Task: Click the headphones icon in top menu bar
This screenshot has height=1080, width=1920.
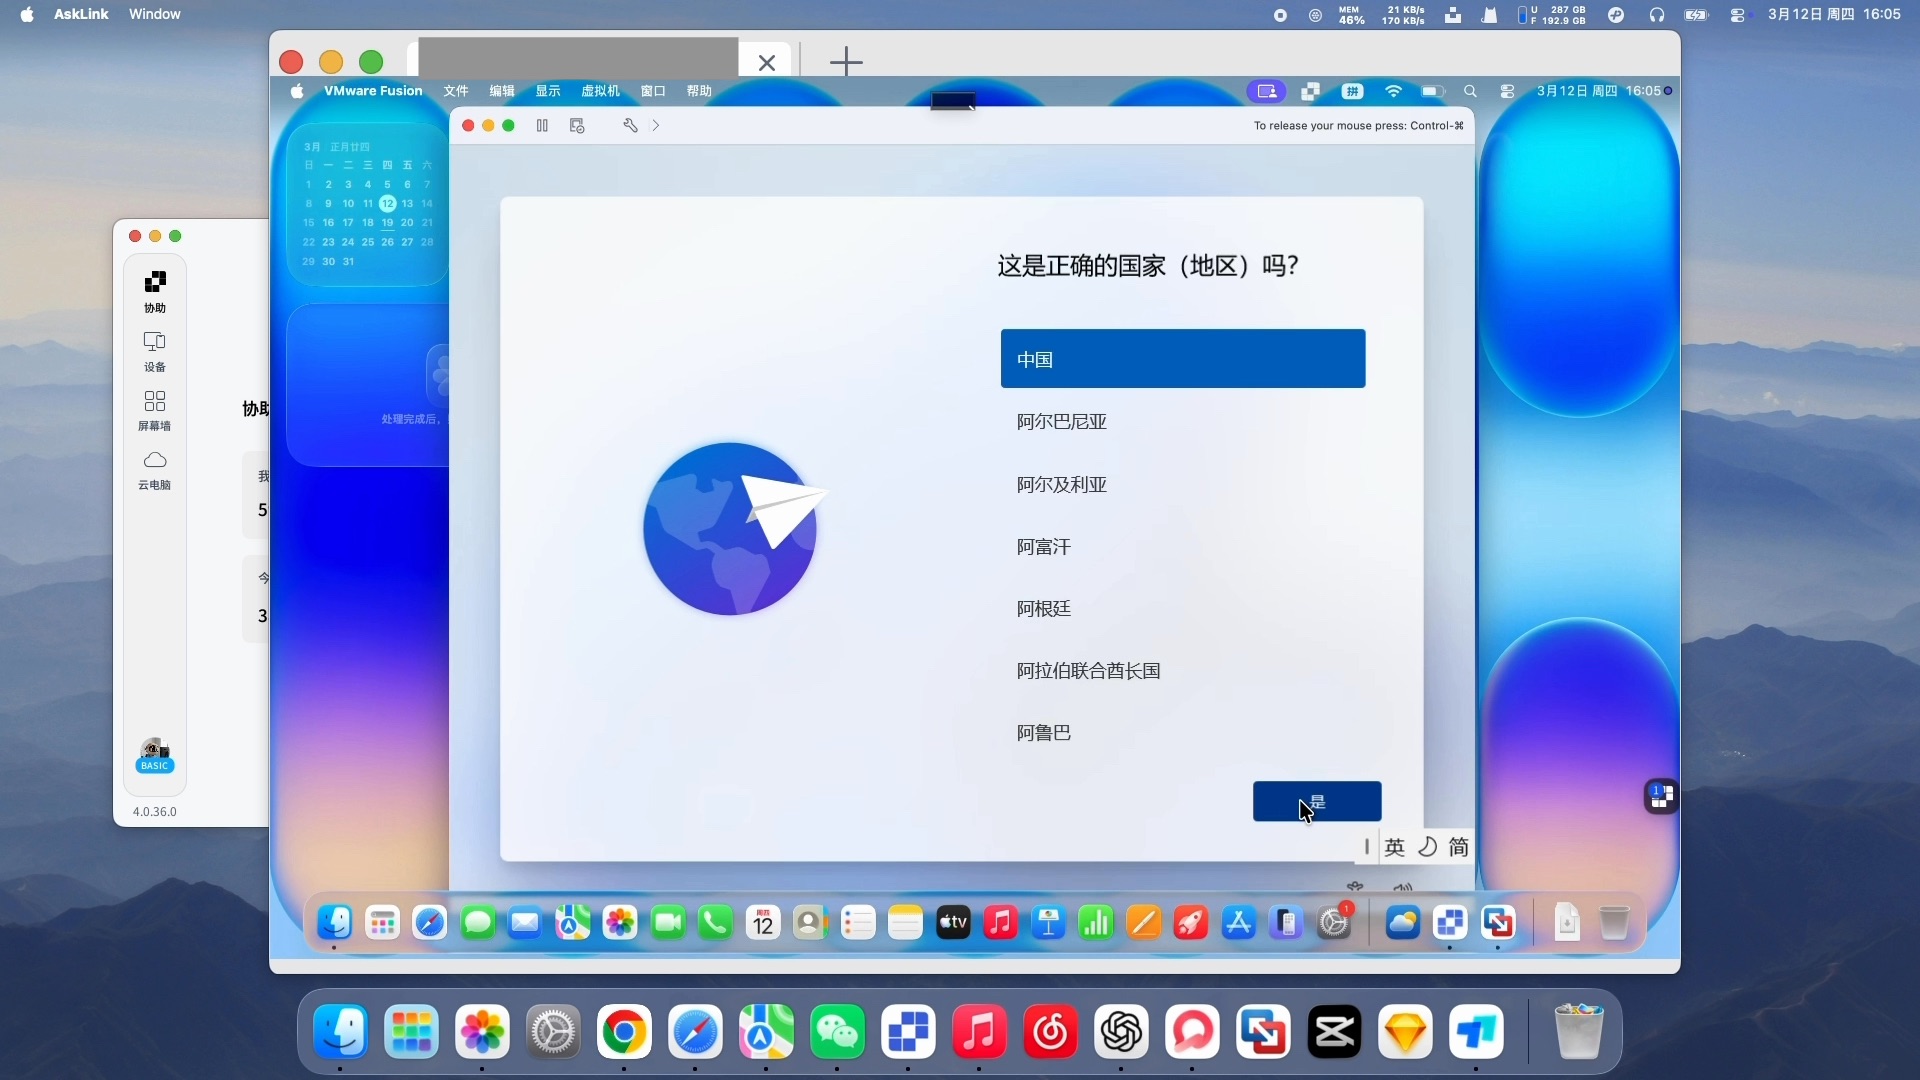Action: click(x=1657, y=15)
